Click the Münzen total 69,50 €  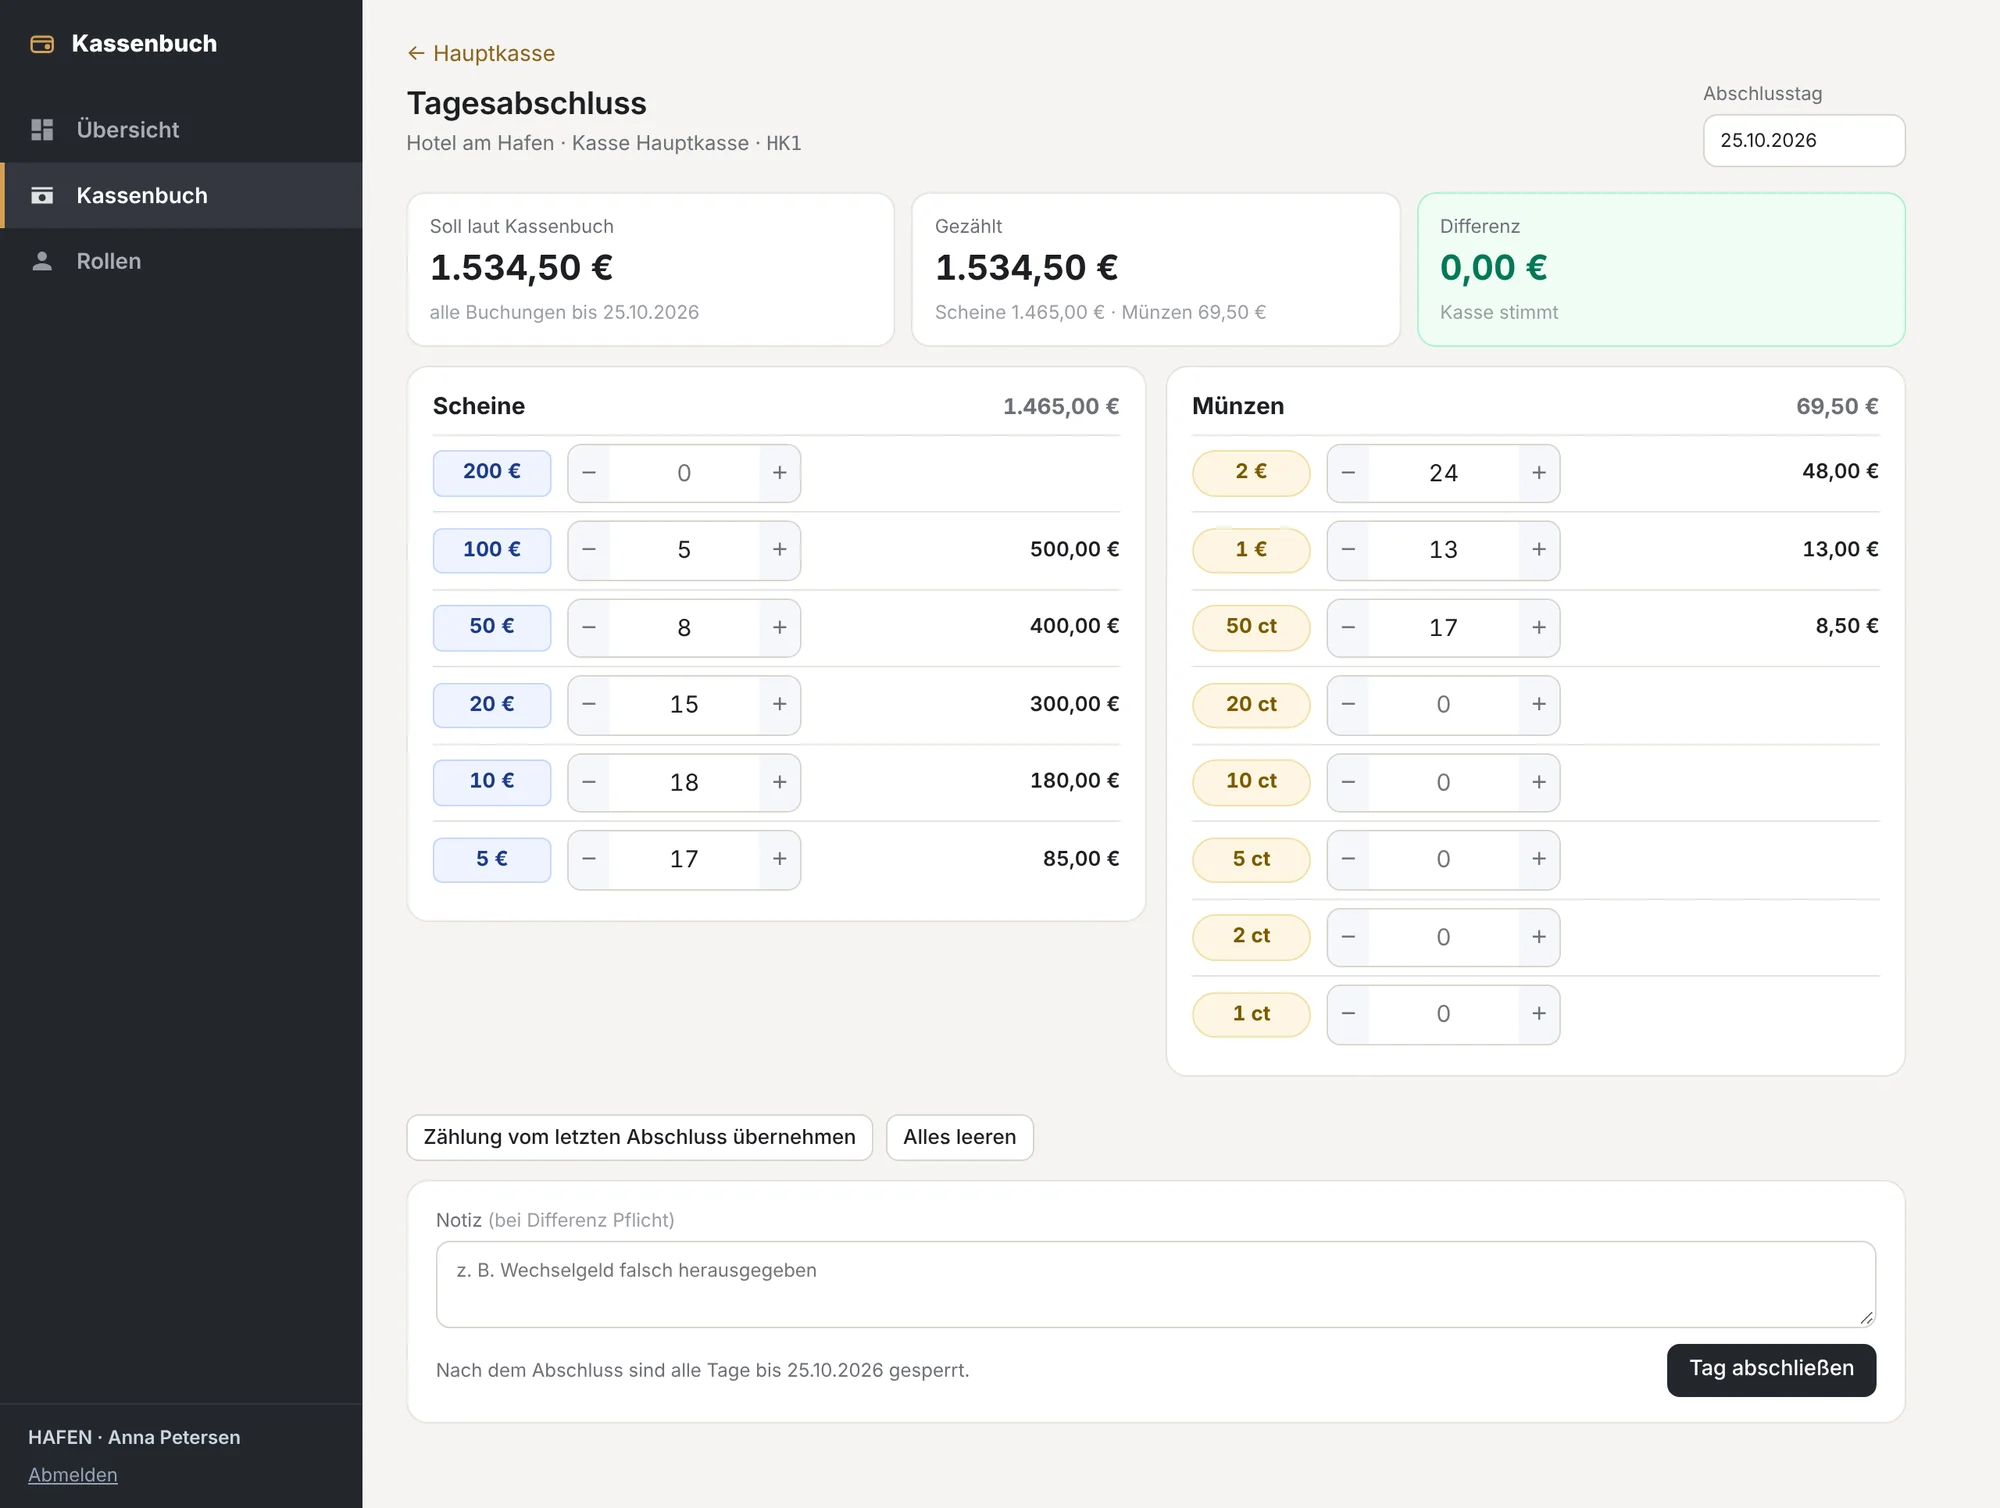1837,406
